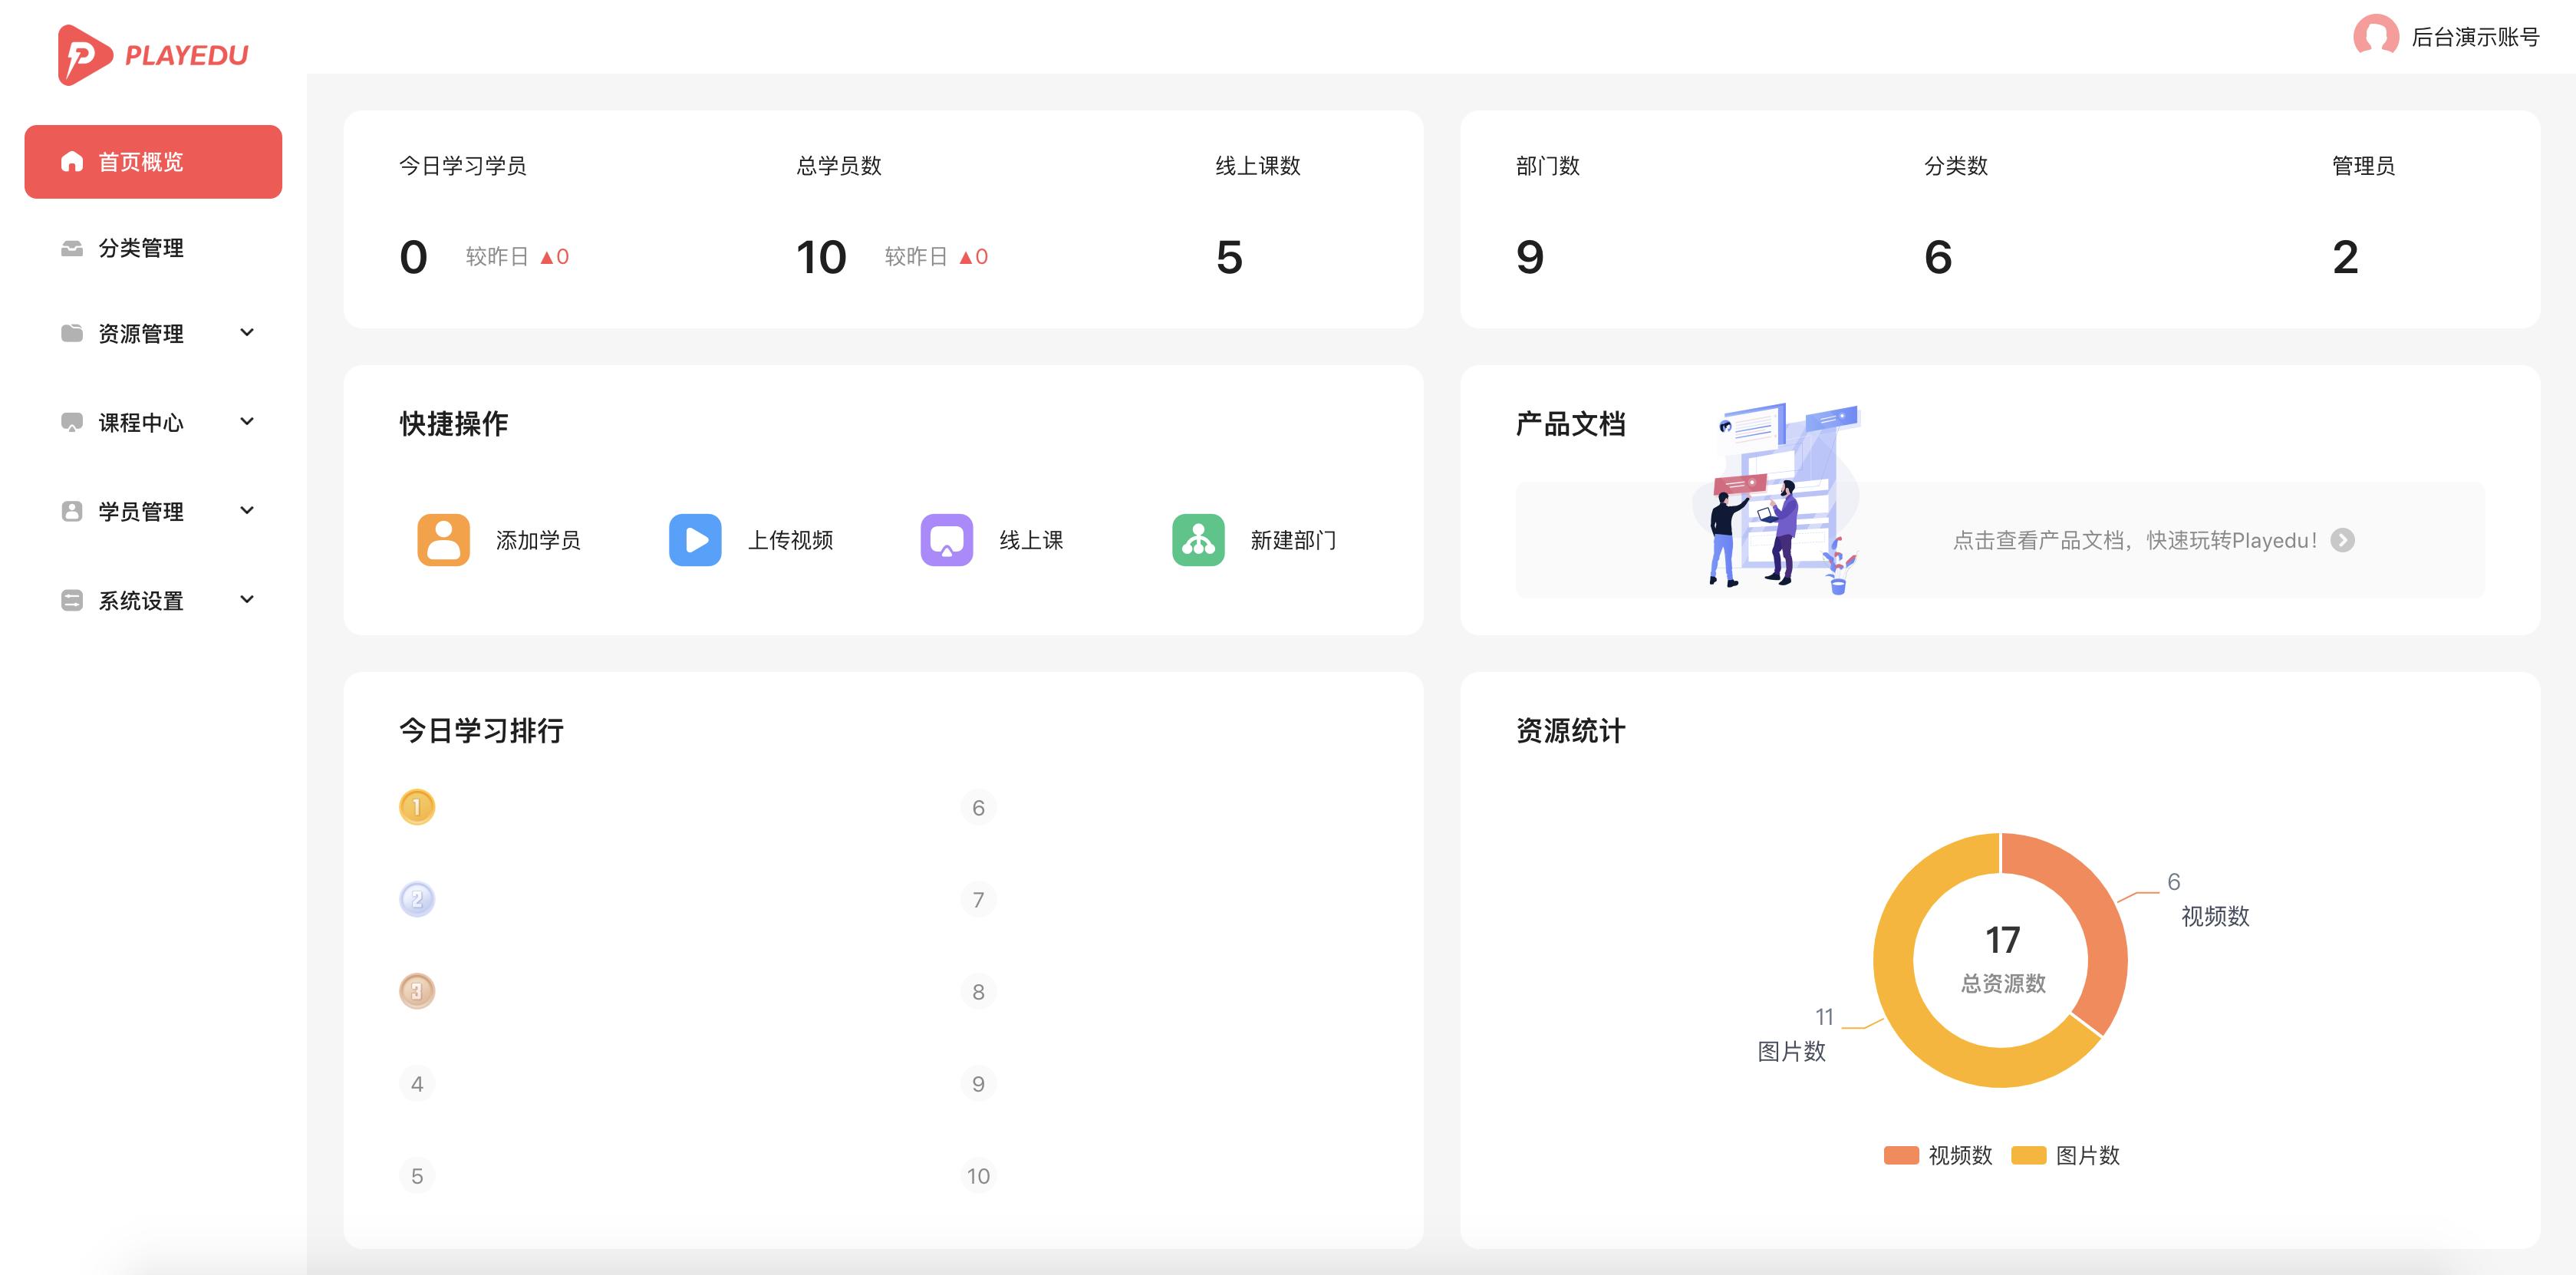Expand the 资源管理 sidebar section
Image resolution: width=2576 pixels, height=1275 pixels.
point(140,334)
